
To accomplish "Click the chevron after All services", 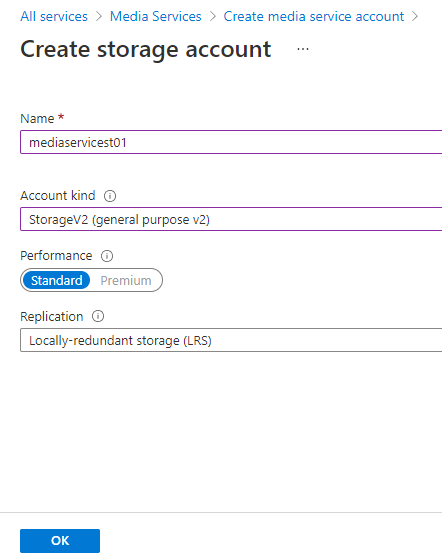I will 99,16.
